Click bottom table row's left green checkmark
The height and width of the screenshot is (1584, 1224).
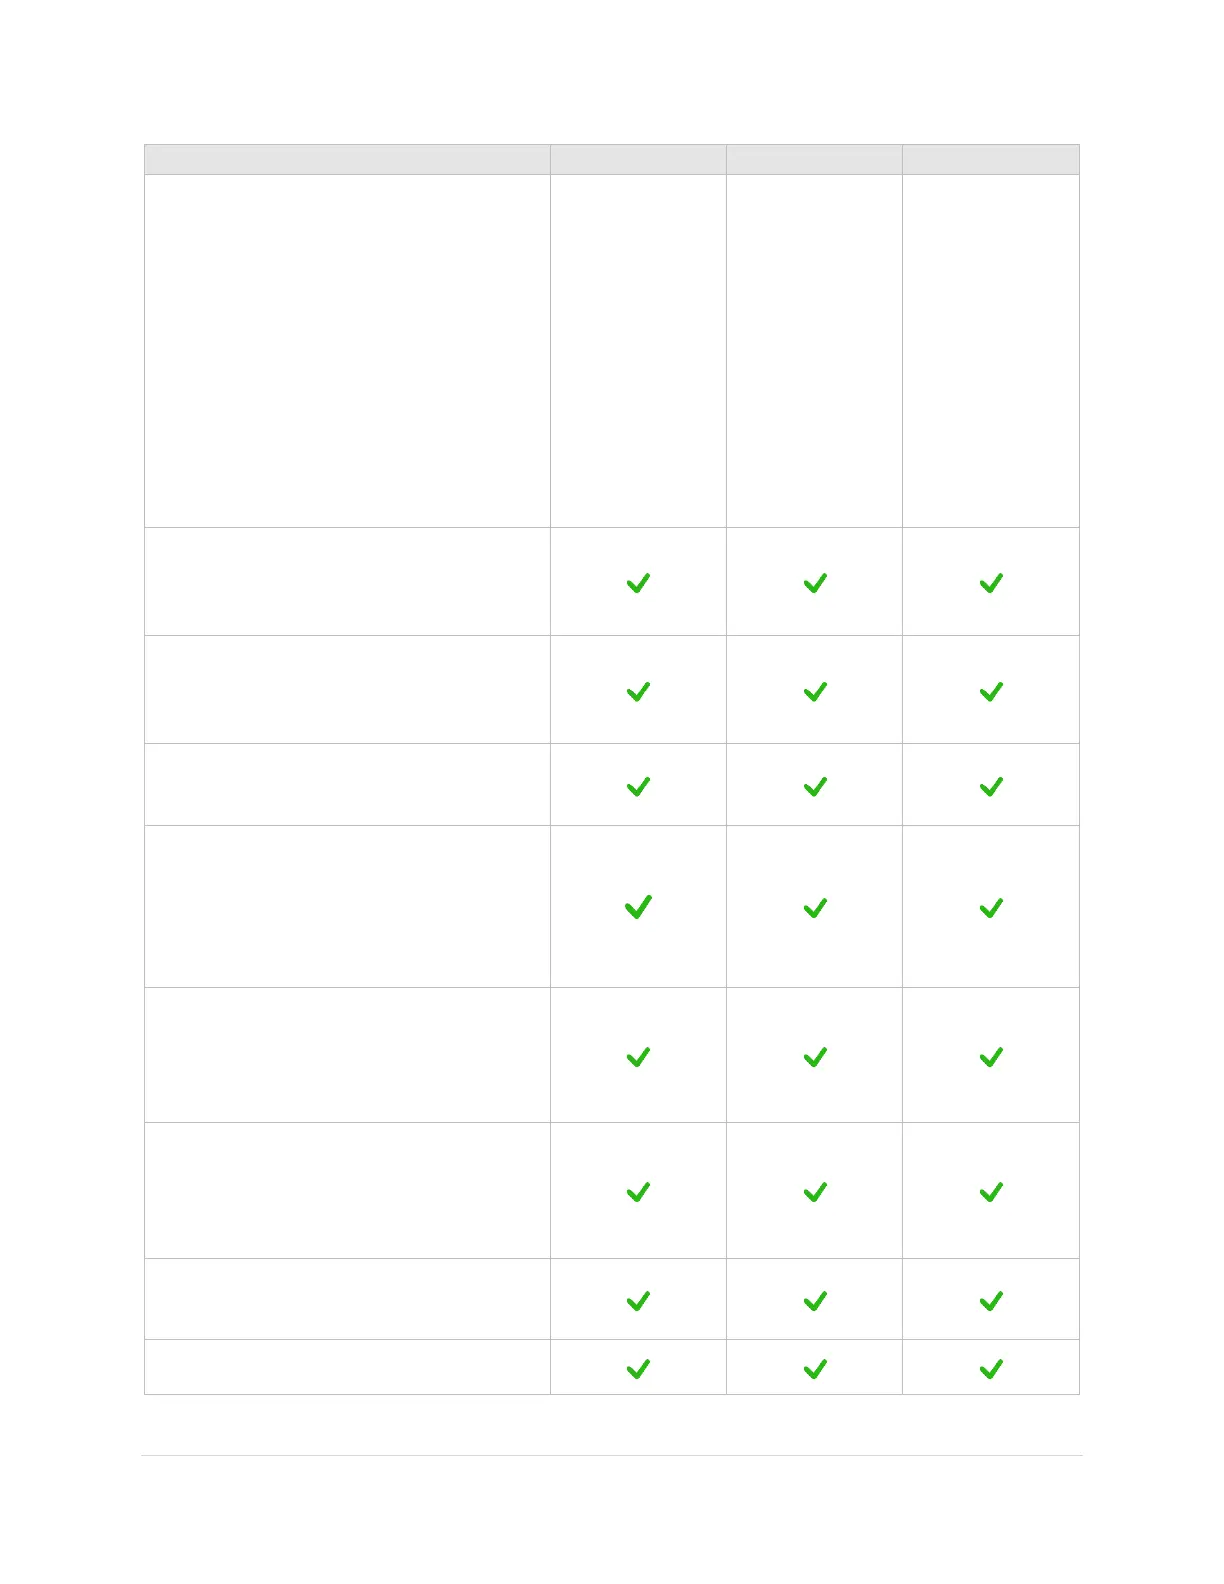(638, 1369)
